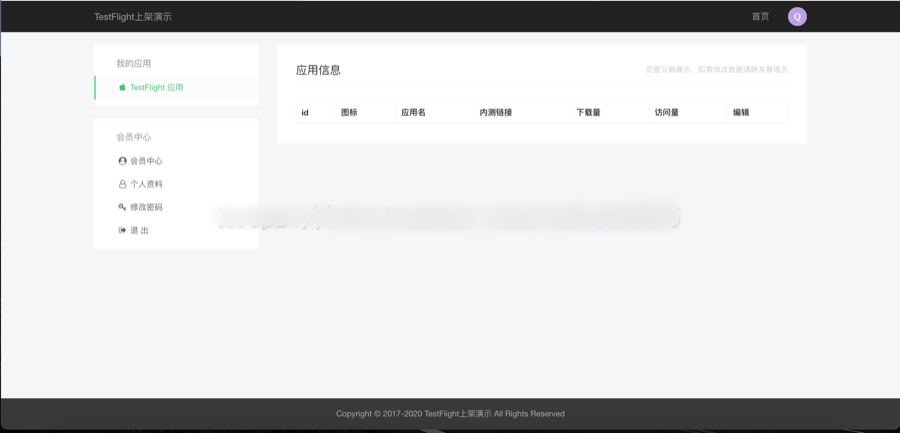Screen dimensions: 900x433
Task: Open the purple Q user avatar
Action: pos(797,16)
